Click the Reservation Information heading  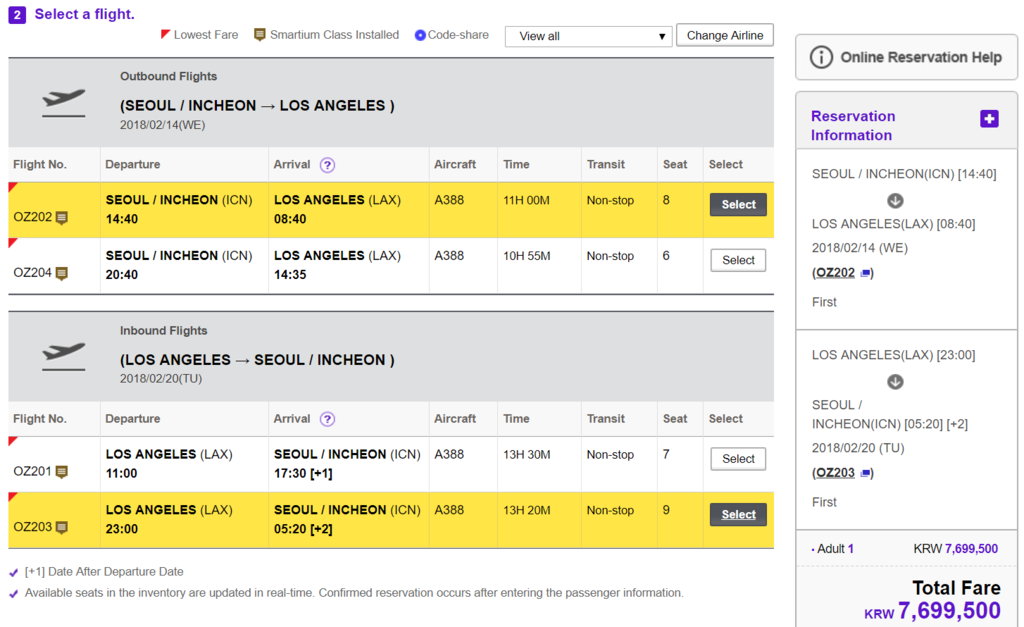[x=853, y=125]
